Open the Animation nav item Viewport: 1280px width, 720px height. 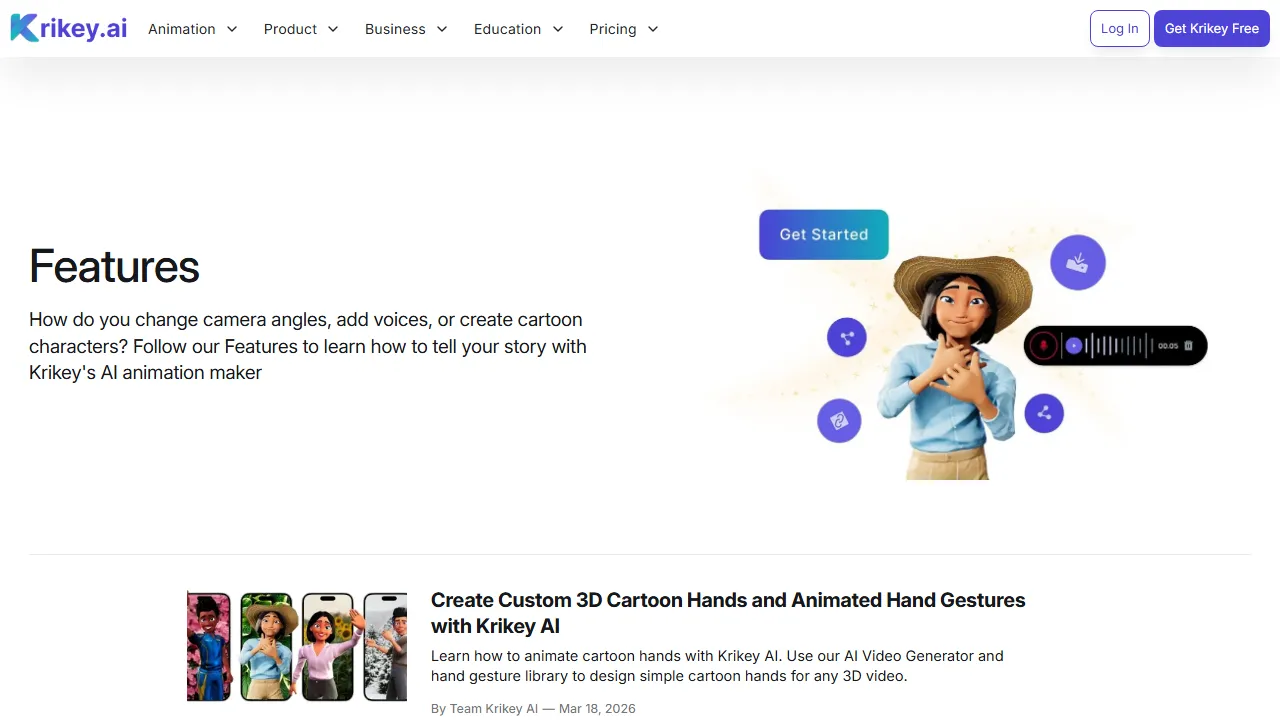pyautogui.click(x=182, y=29)
